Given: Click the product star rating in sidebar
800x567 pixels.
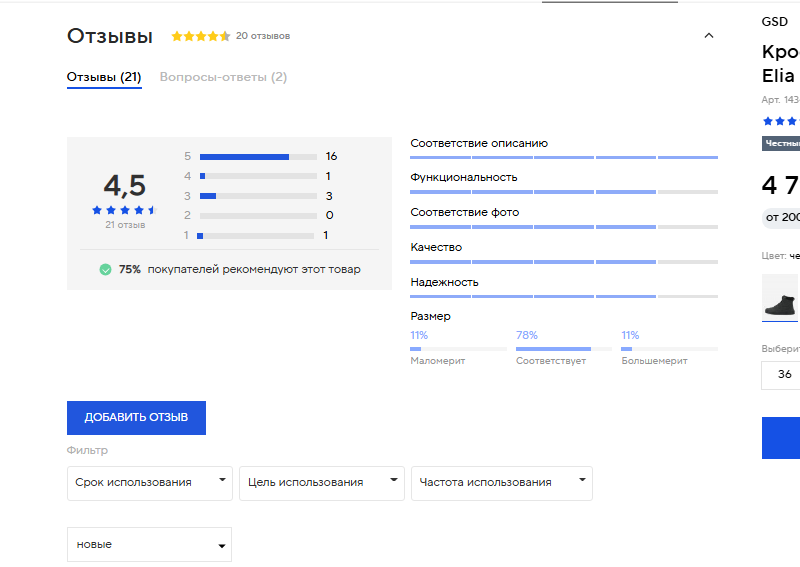Looking at the screenshot, I should (781, 120).
